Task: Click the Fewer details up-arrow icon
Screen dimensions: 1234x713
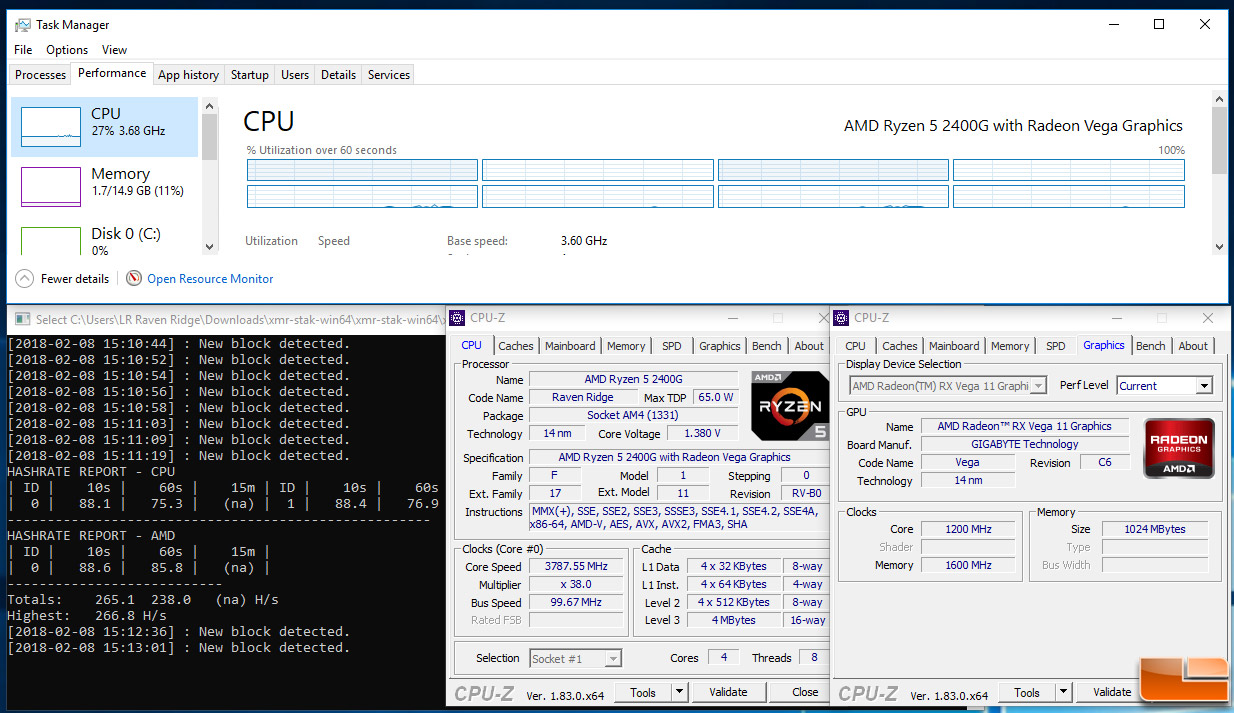Action: [x=24, y=279]
